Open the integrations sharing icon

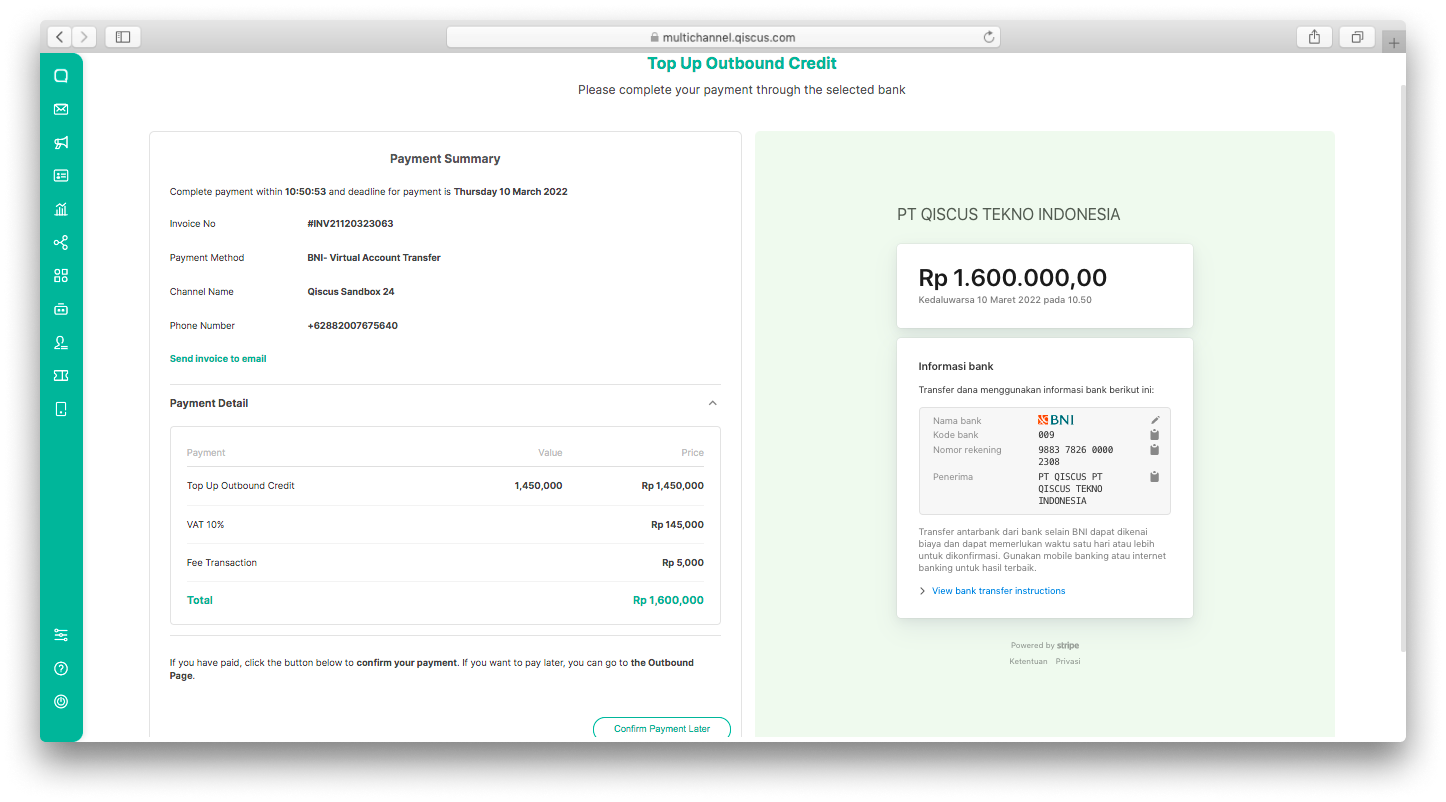pos(61,242)
